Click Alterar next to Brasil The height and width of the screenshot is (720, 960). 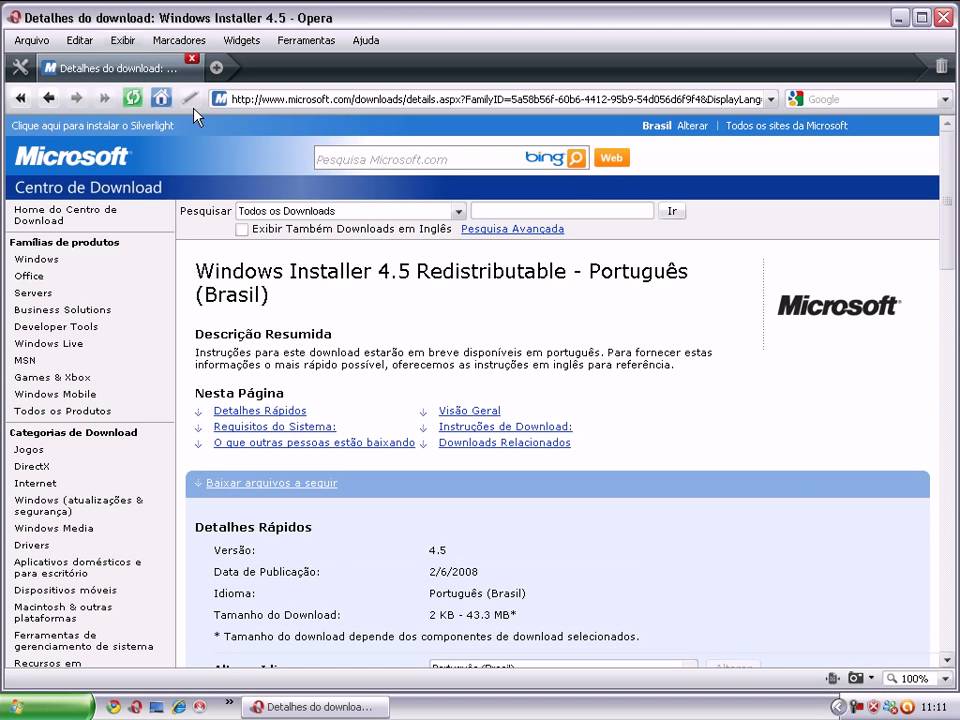[x=692, y=126]
